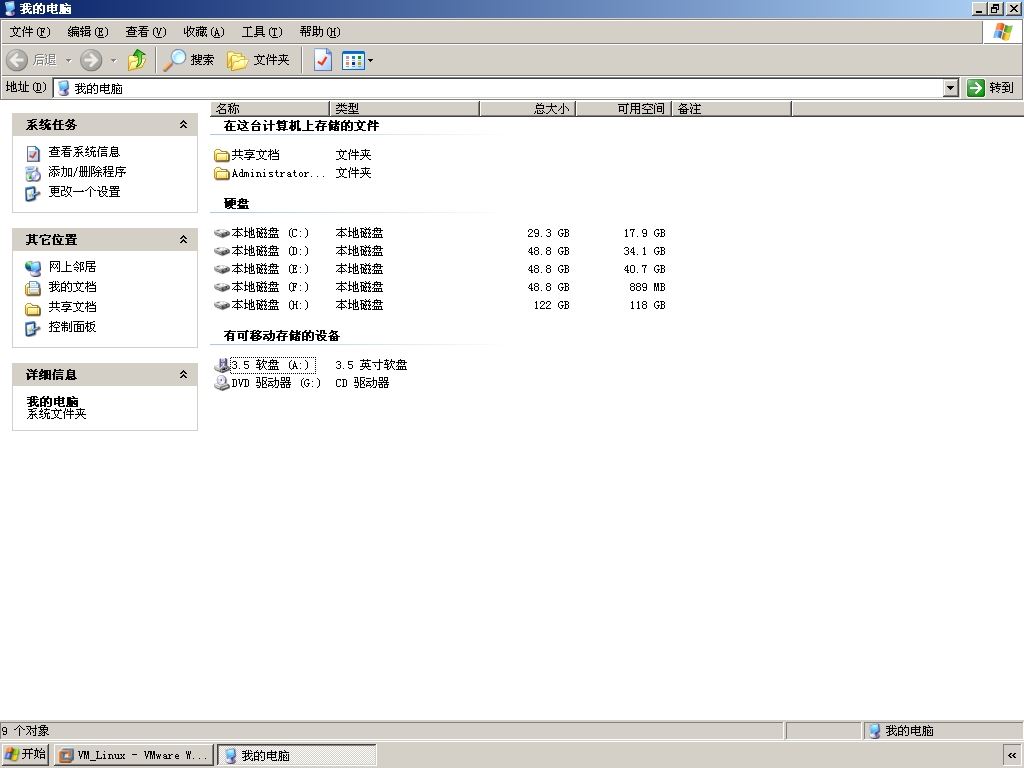Click the 更改一个设置 link text
The height and width of the screenshot is (768, 1024).
click(84, 192)
